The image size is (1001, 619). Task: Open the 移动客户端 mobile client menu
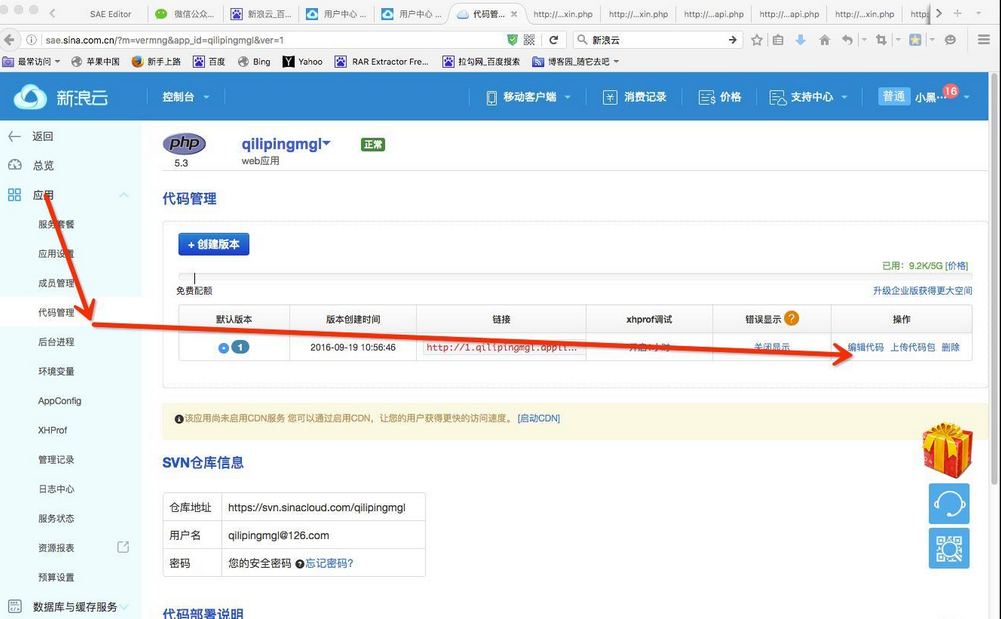(x=528, y=97)
